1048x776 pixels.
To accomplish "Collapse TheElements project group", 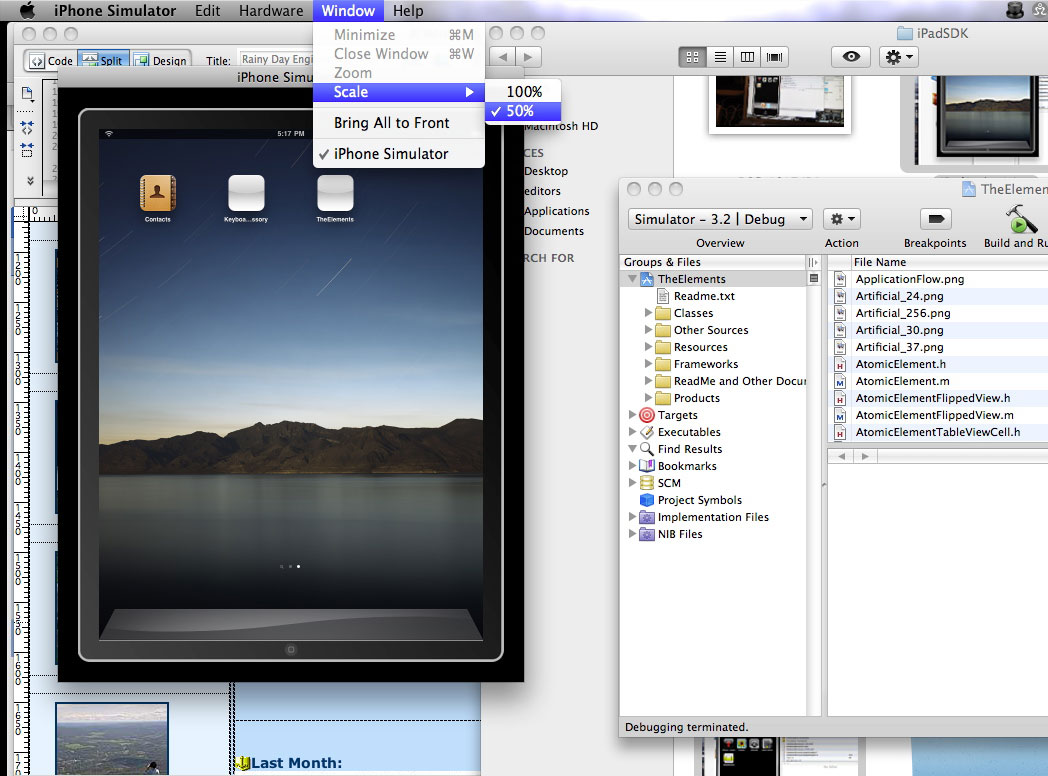I will 632,279.
